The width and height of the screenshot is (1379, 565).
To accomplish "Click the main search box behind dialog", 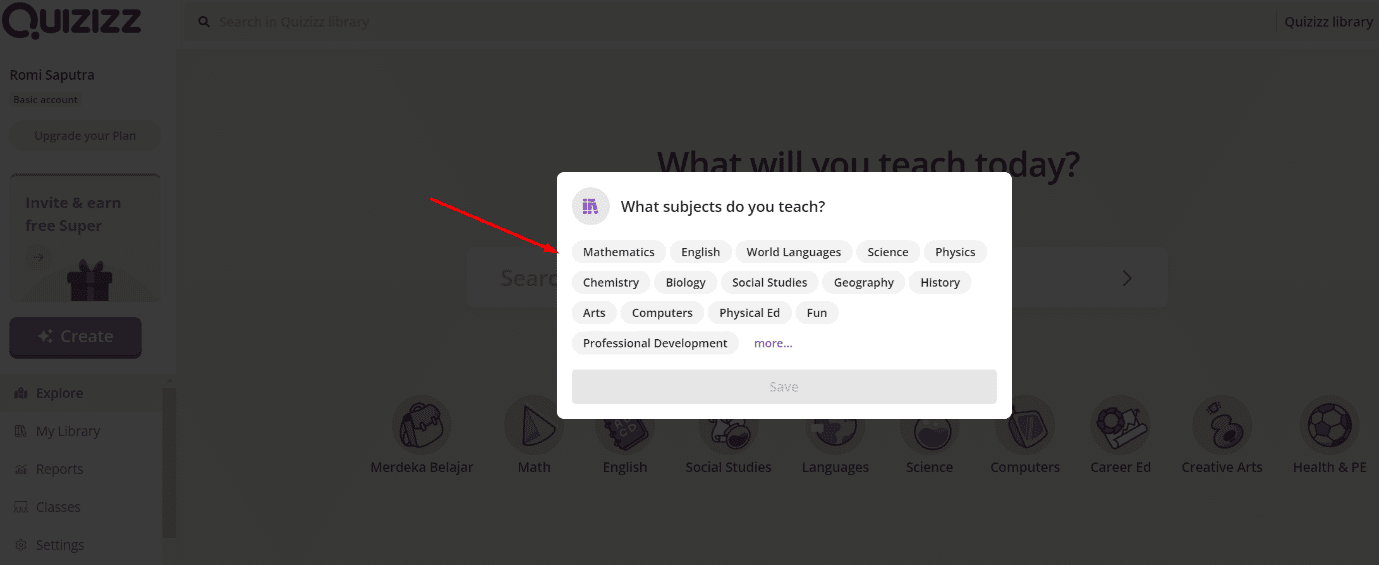I will point(817,277).
